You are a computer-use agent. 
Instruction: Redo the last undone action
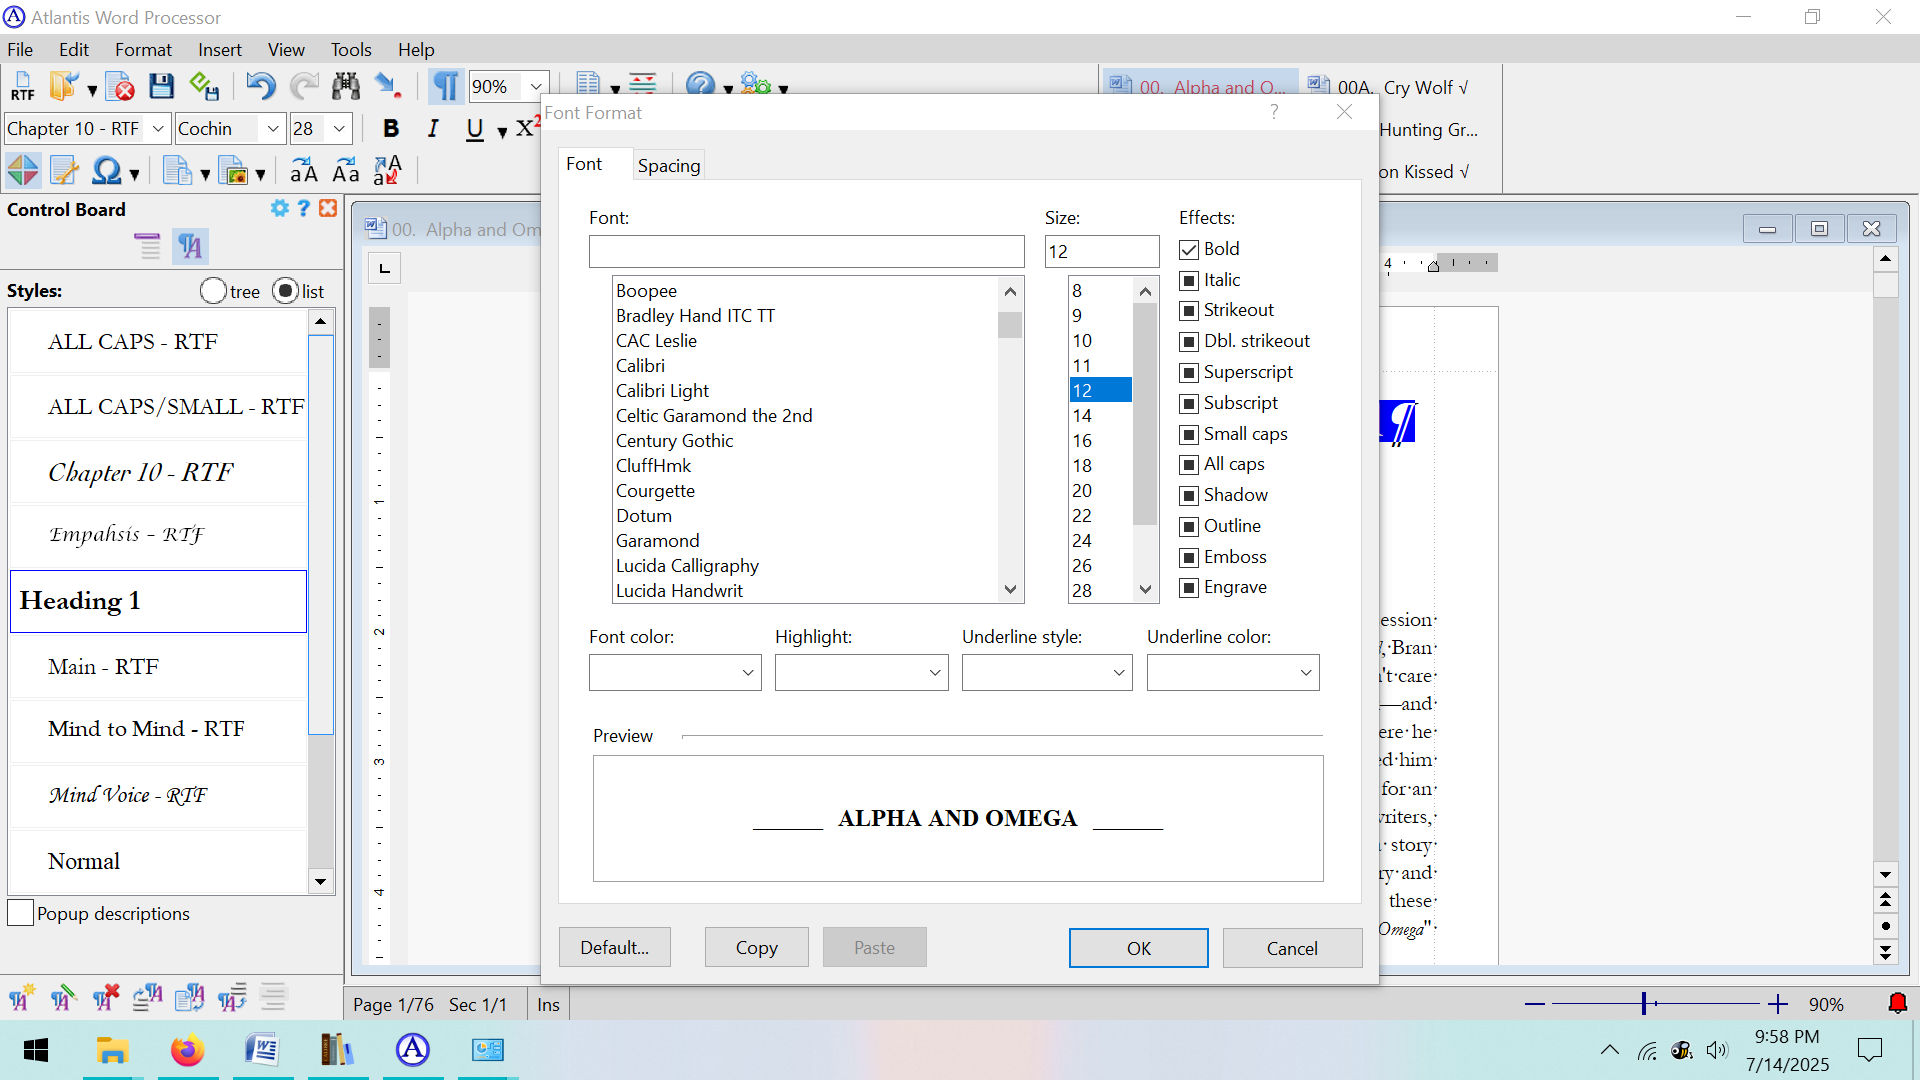[304, 87]
